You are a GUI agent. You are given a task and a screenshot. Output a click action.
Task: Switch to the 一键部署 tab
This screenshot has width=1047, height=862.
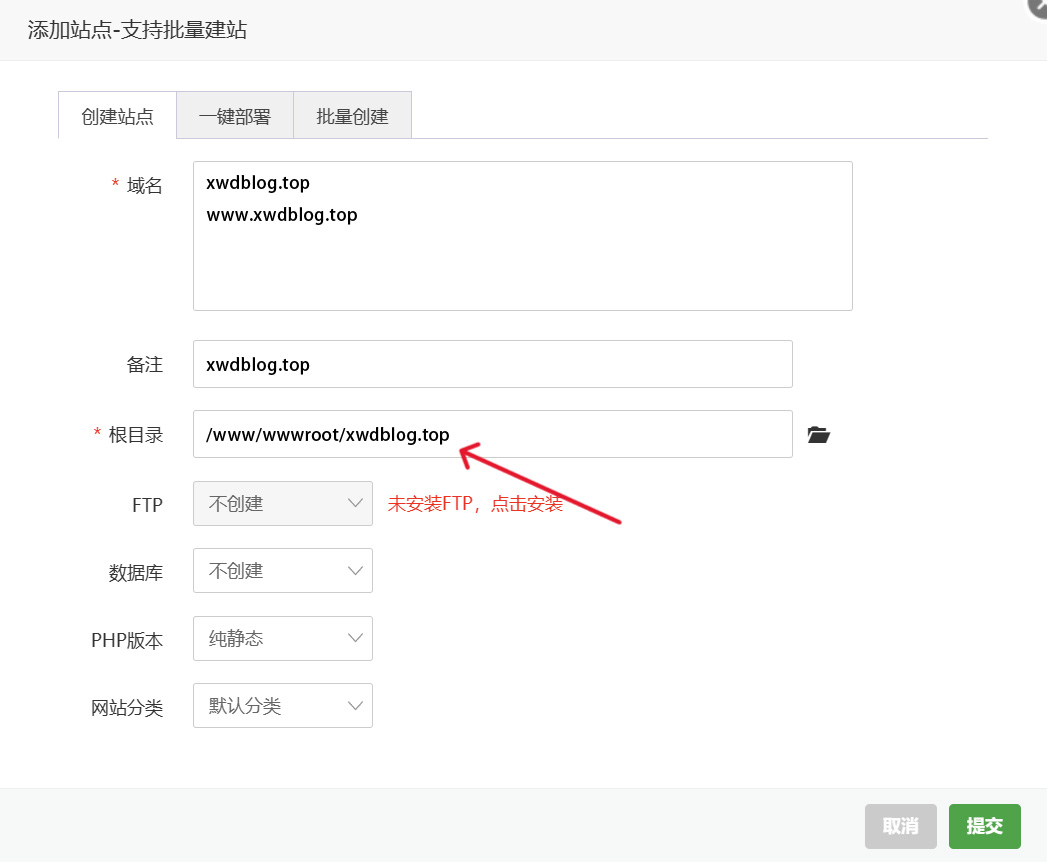(x=234, y=116)
